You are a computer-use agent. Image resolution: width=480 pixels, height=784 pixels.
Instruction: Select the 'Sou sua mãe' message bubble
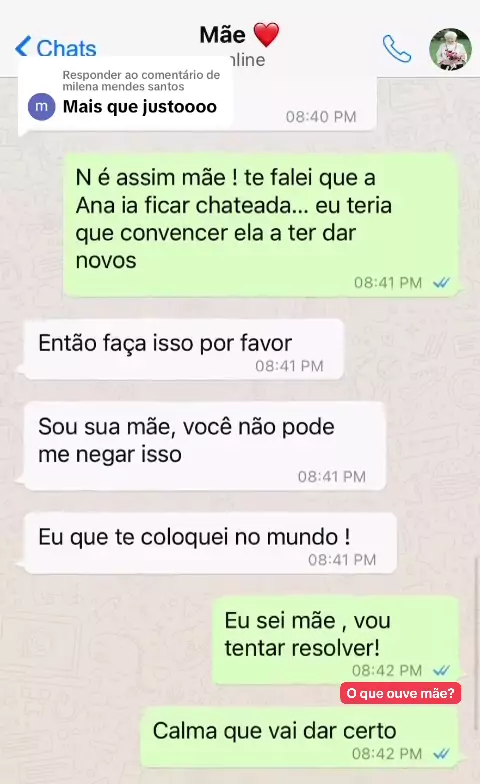click(204, 446)
